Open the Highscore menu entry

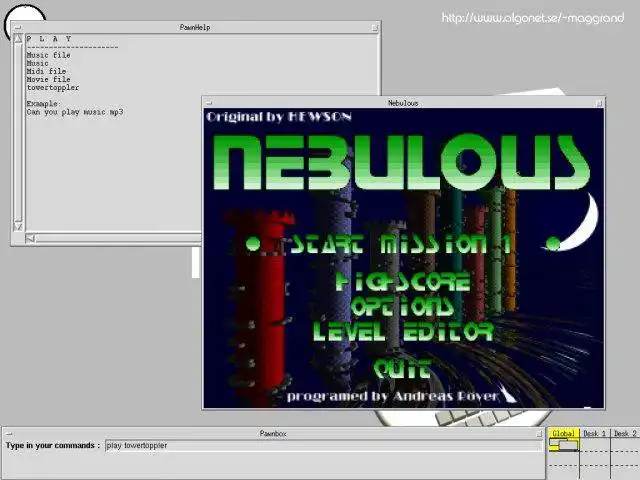pyautogui.click(x=403, y=281)
